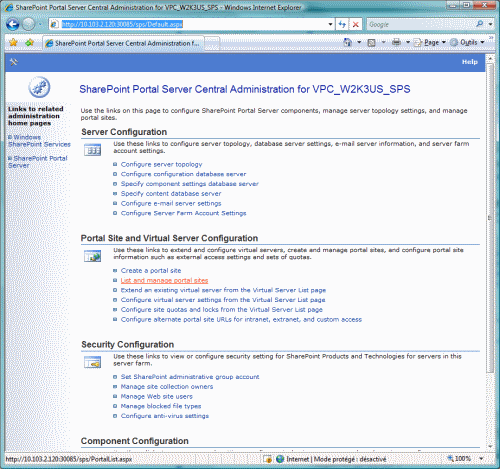Click the 100% zoom level text
Viewport: 500px width, 469px height.
point(463,459)
